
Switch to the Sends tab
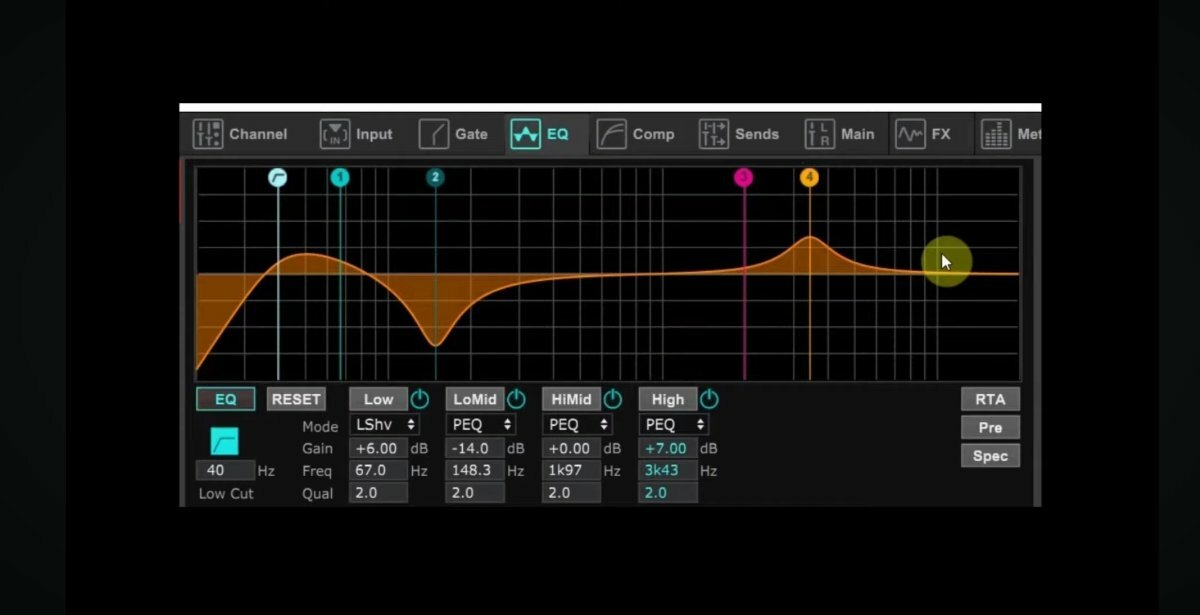point(739,134)
